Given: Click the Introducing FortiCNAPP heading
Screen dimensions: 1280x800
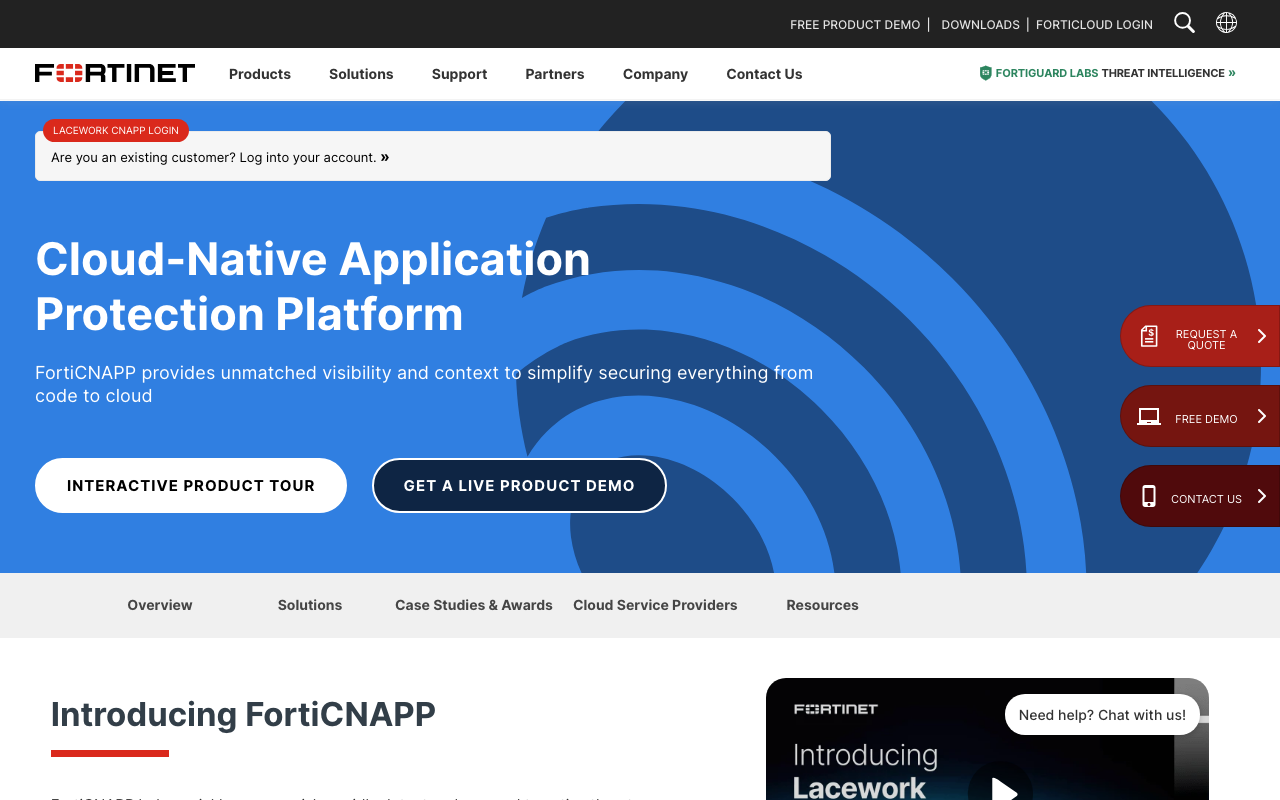Looking at the screenshot, I should (x=243, y=714).
